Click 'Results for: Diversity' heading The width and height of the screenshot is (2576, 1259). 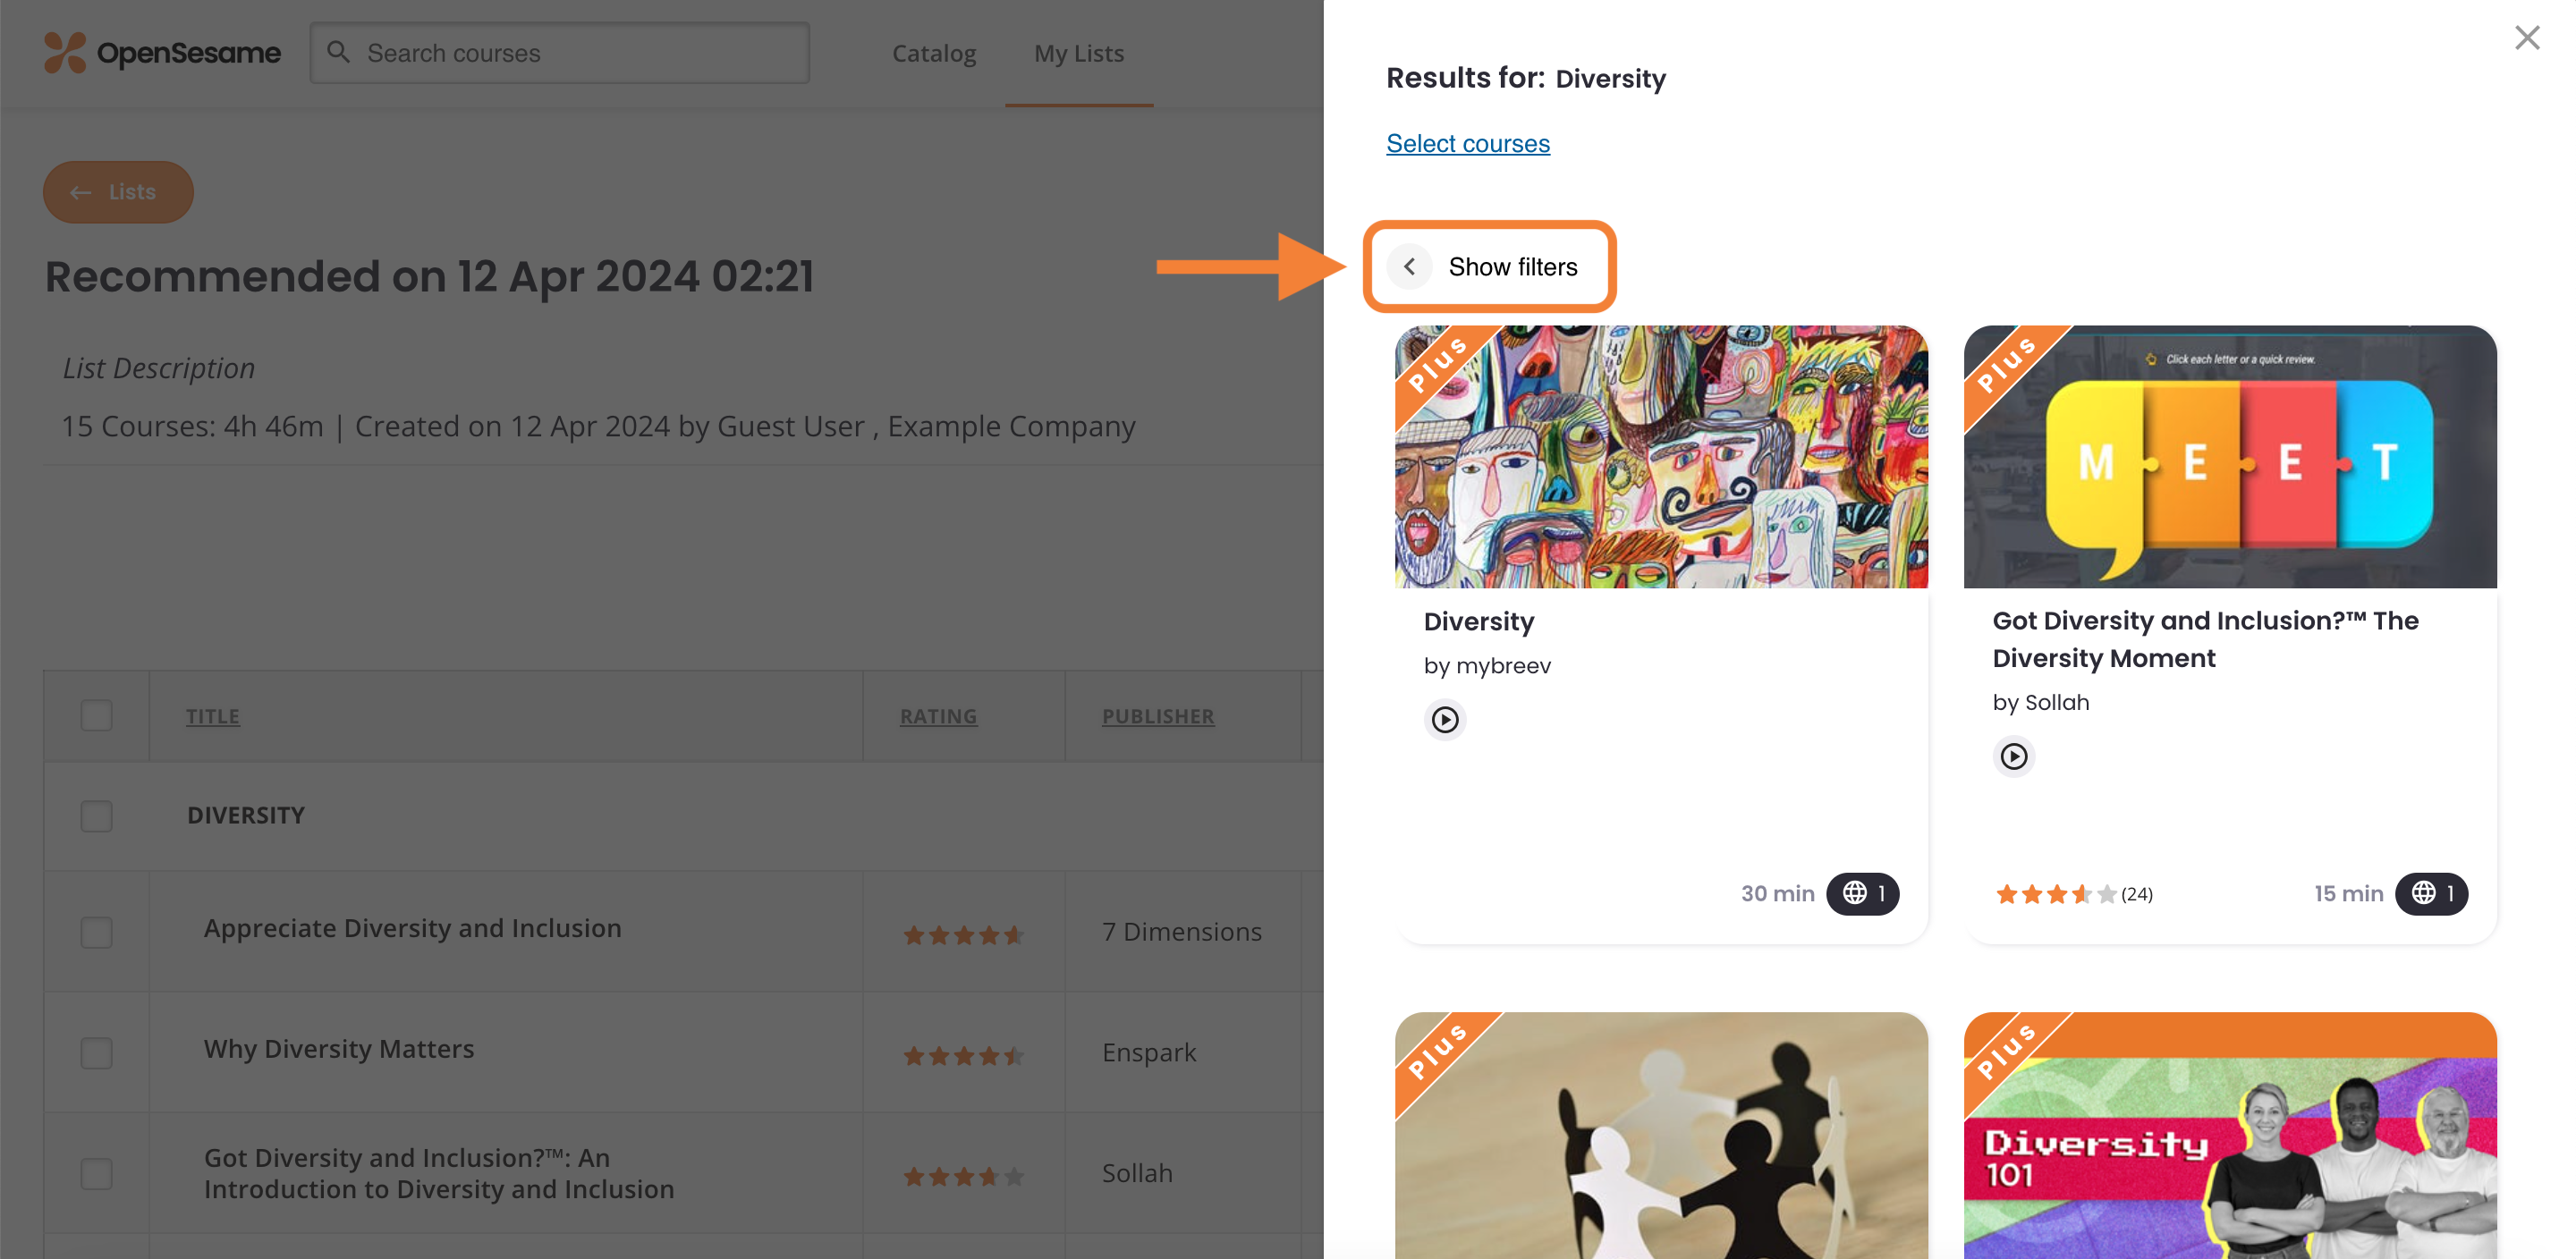pyautogui.click(x=1526, y=78)
